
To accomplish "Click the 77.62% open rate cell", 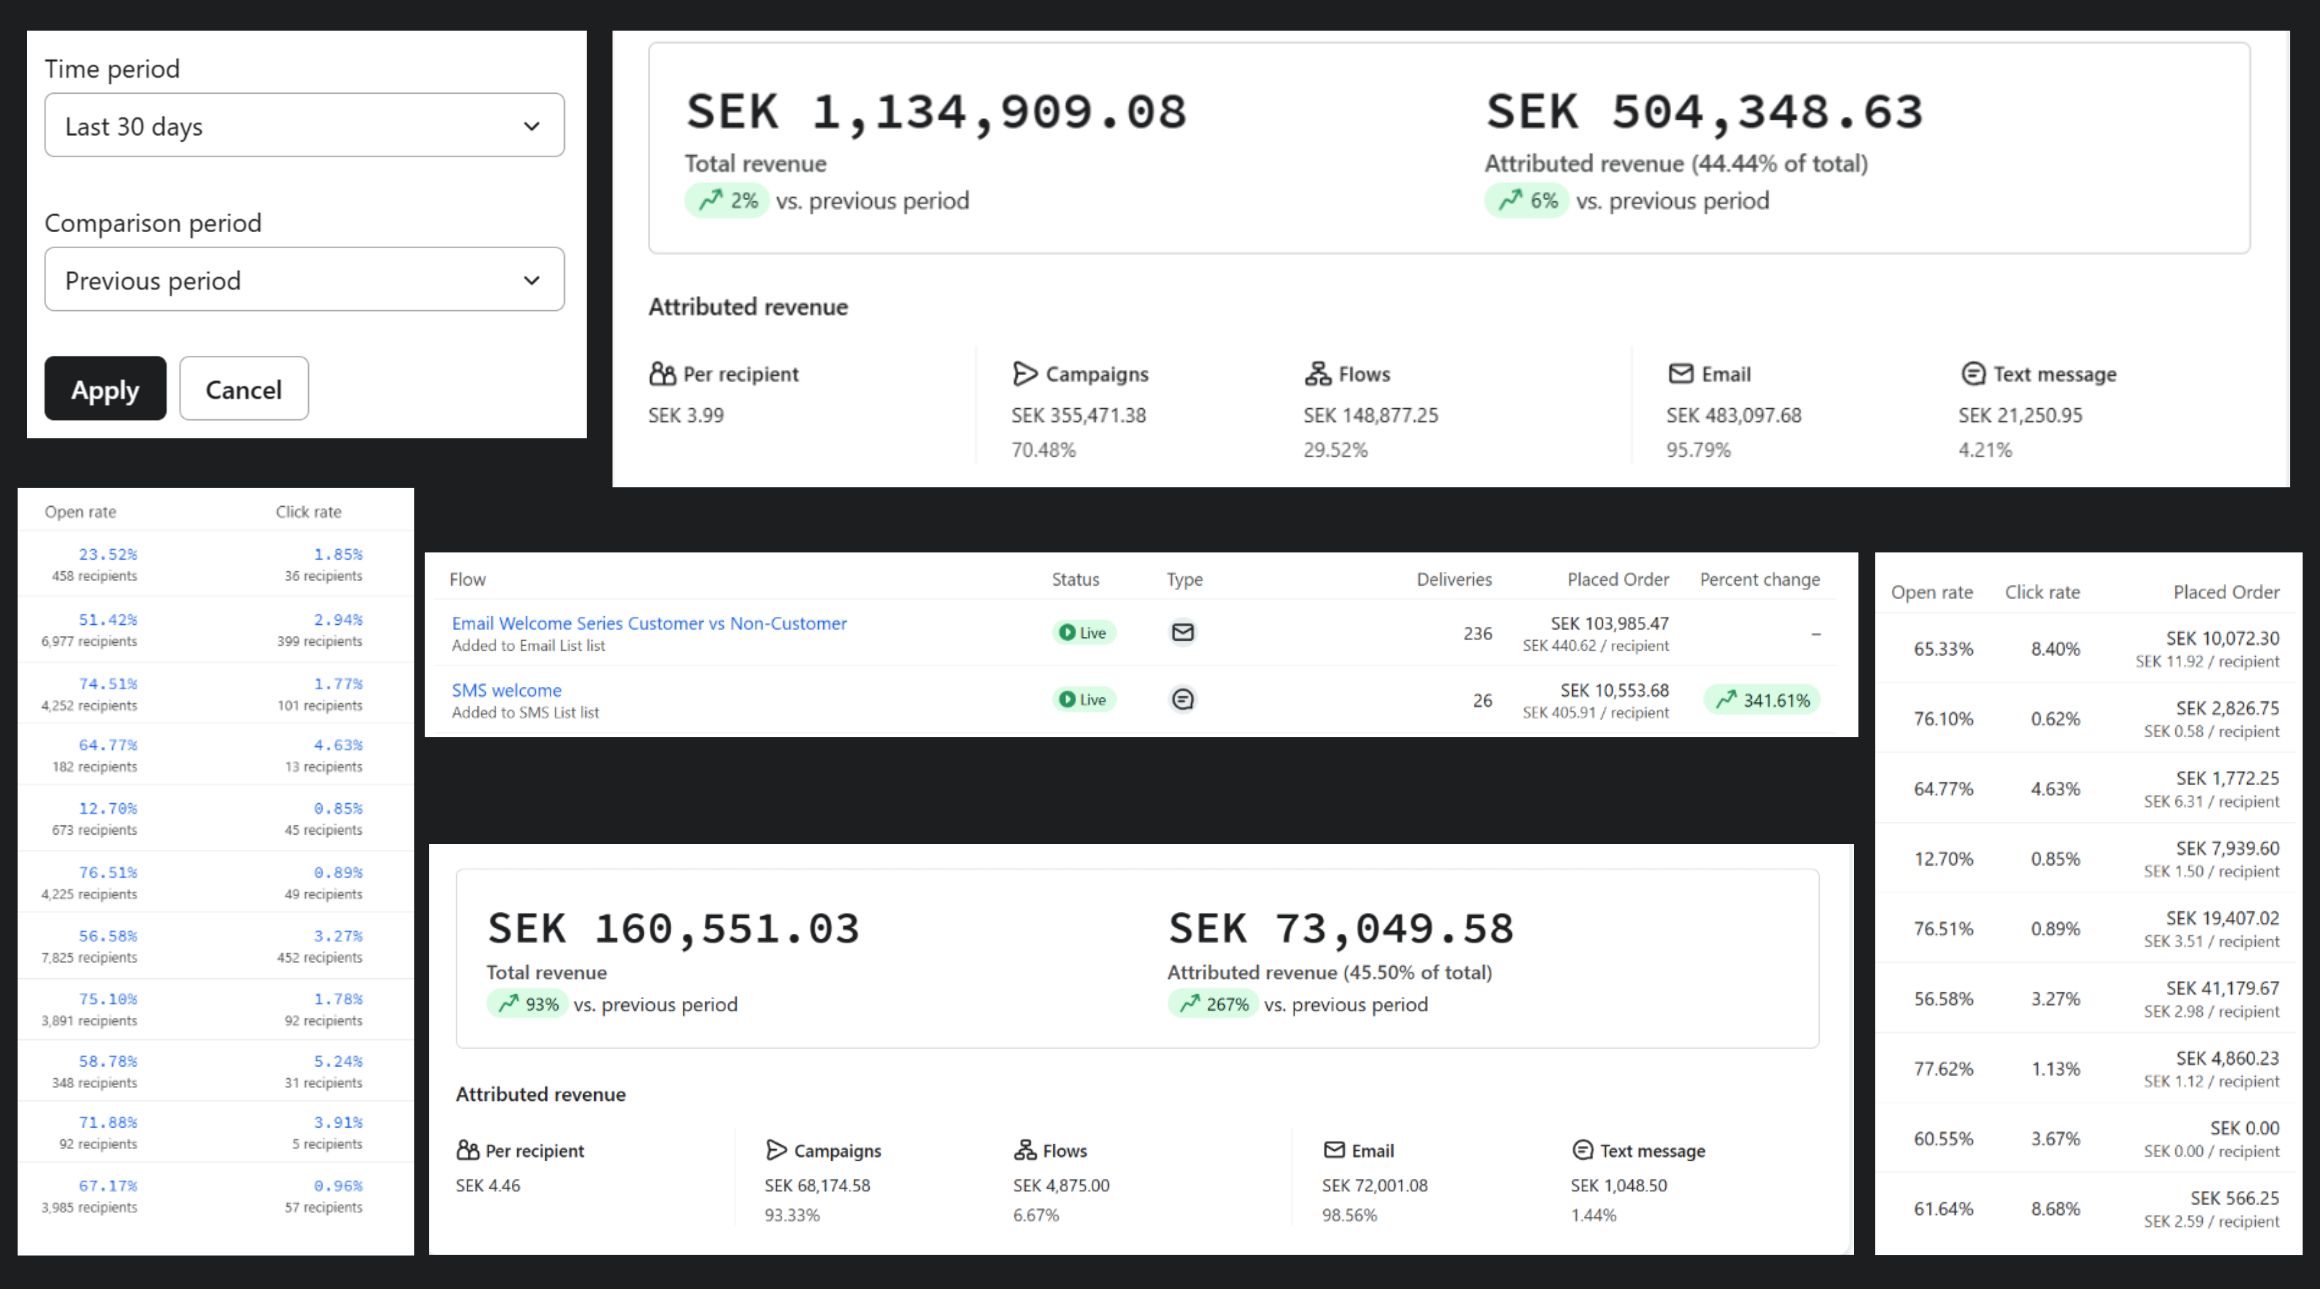I will (1943, 1068).
